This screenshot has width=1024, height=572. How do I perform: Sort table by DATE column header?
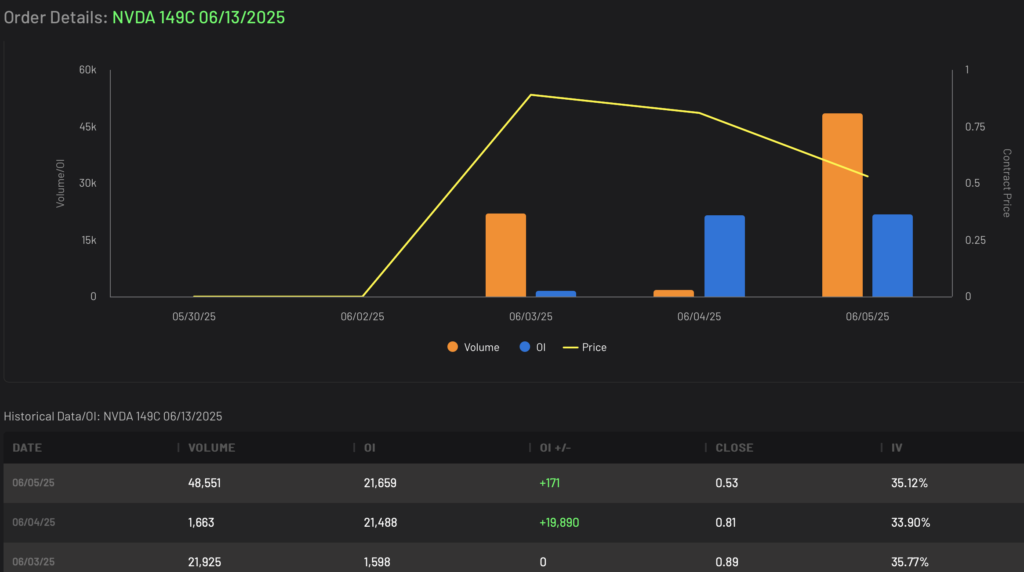coord(27,448)
